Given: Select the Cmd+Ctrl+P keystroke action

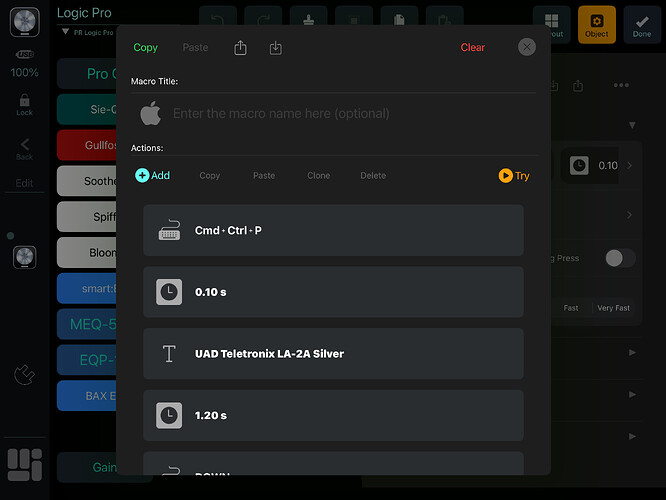Looking at the screenshot, I should click(333, 230).
